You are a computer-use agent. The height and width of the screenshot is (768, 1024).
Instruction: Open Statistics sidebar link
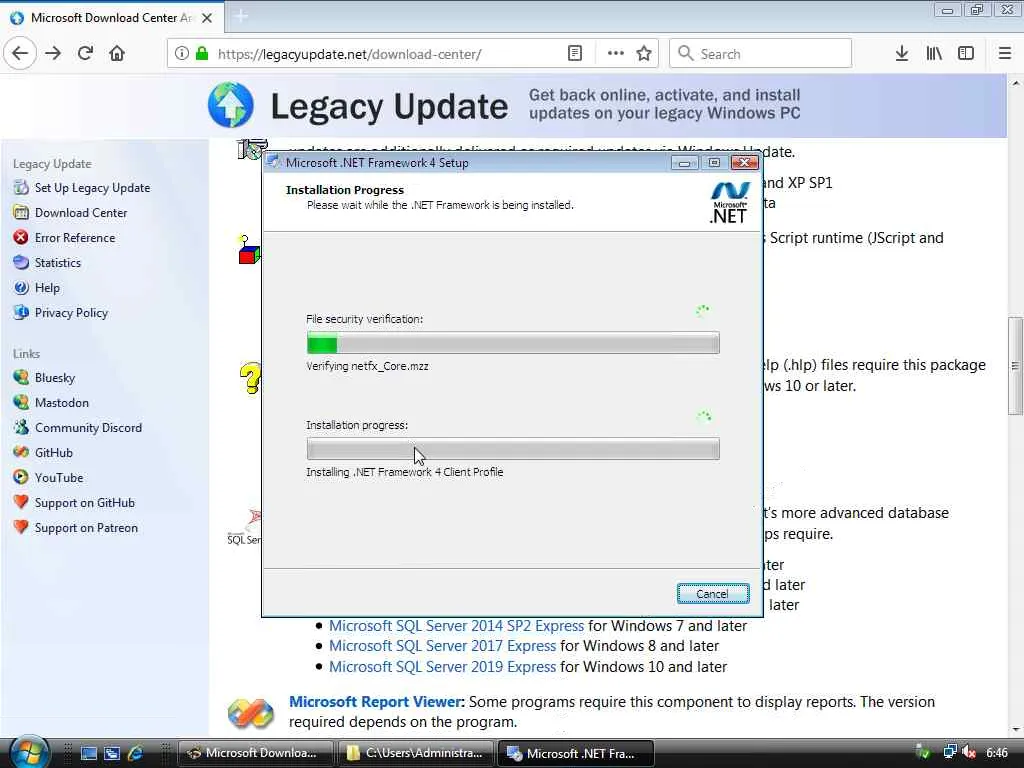[x=57, y=263]
